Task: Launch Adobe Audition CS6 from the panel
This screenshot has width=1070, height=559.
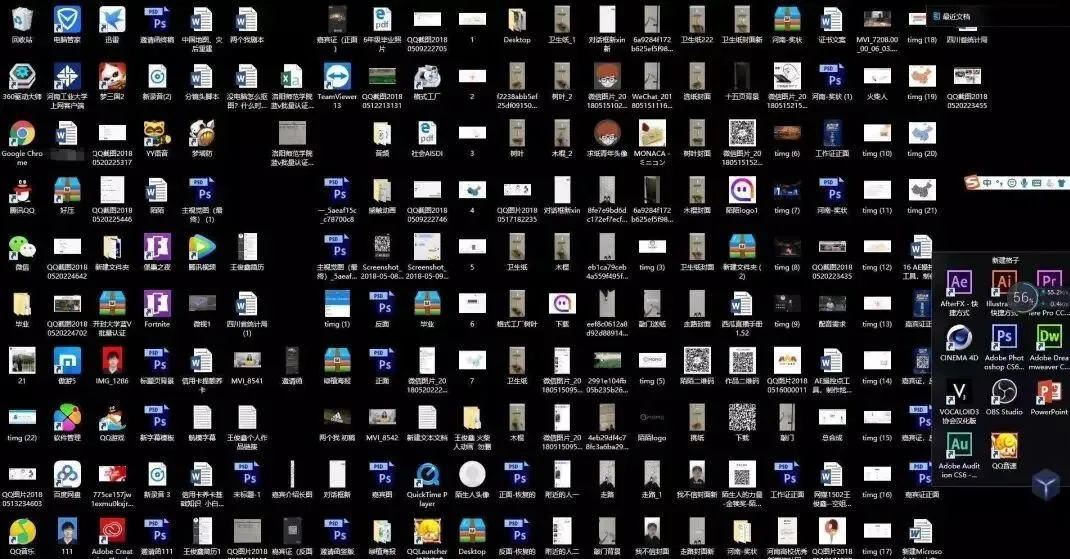Action: pyautogui.click(x=959, y=446)
